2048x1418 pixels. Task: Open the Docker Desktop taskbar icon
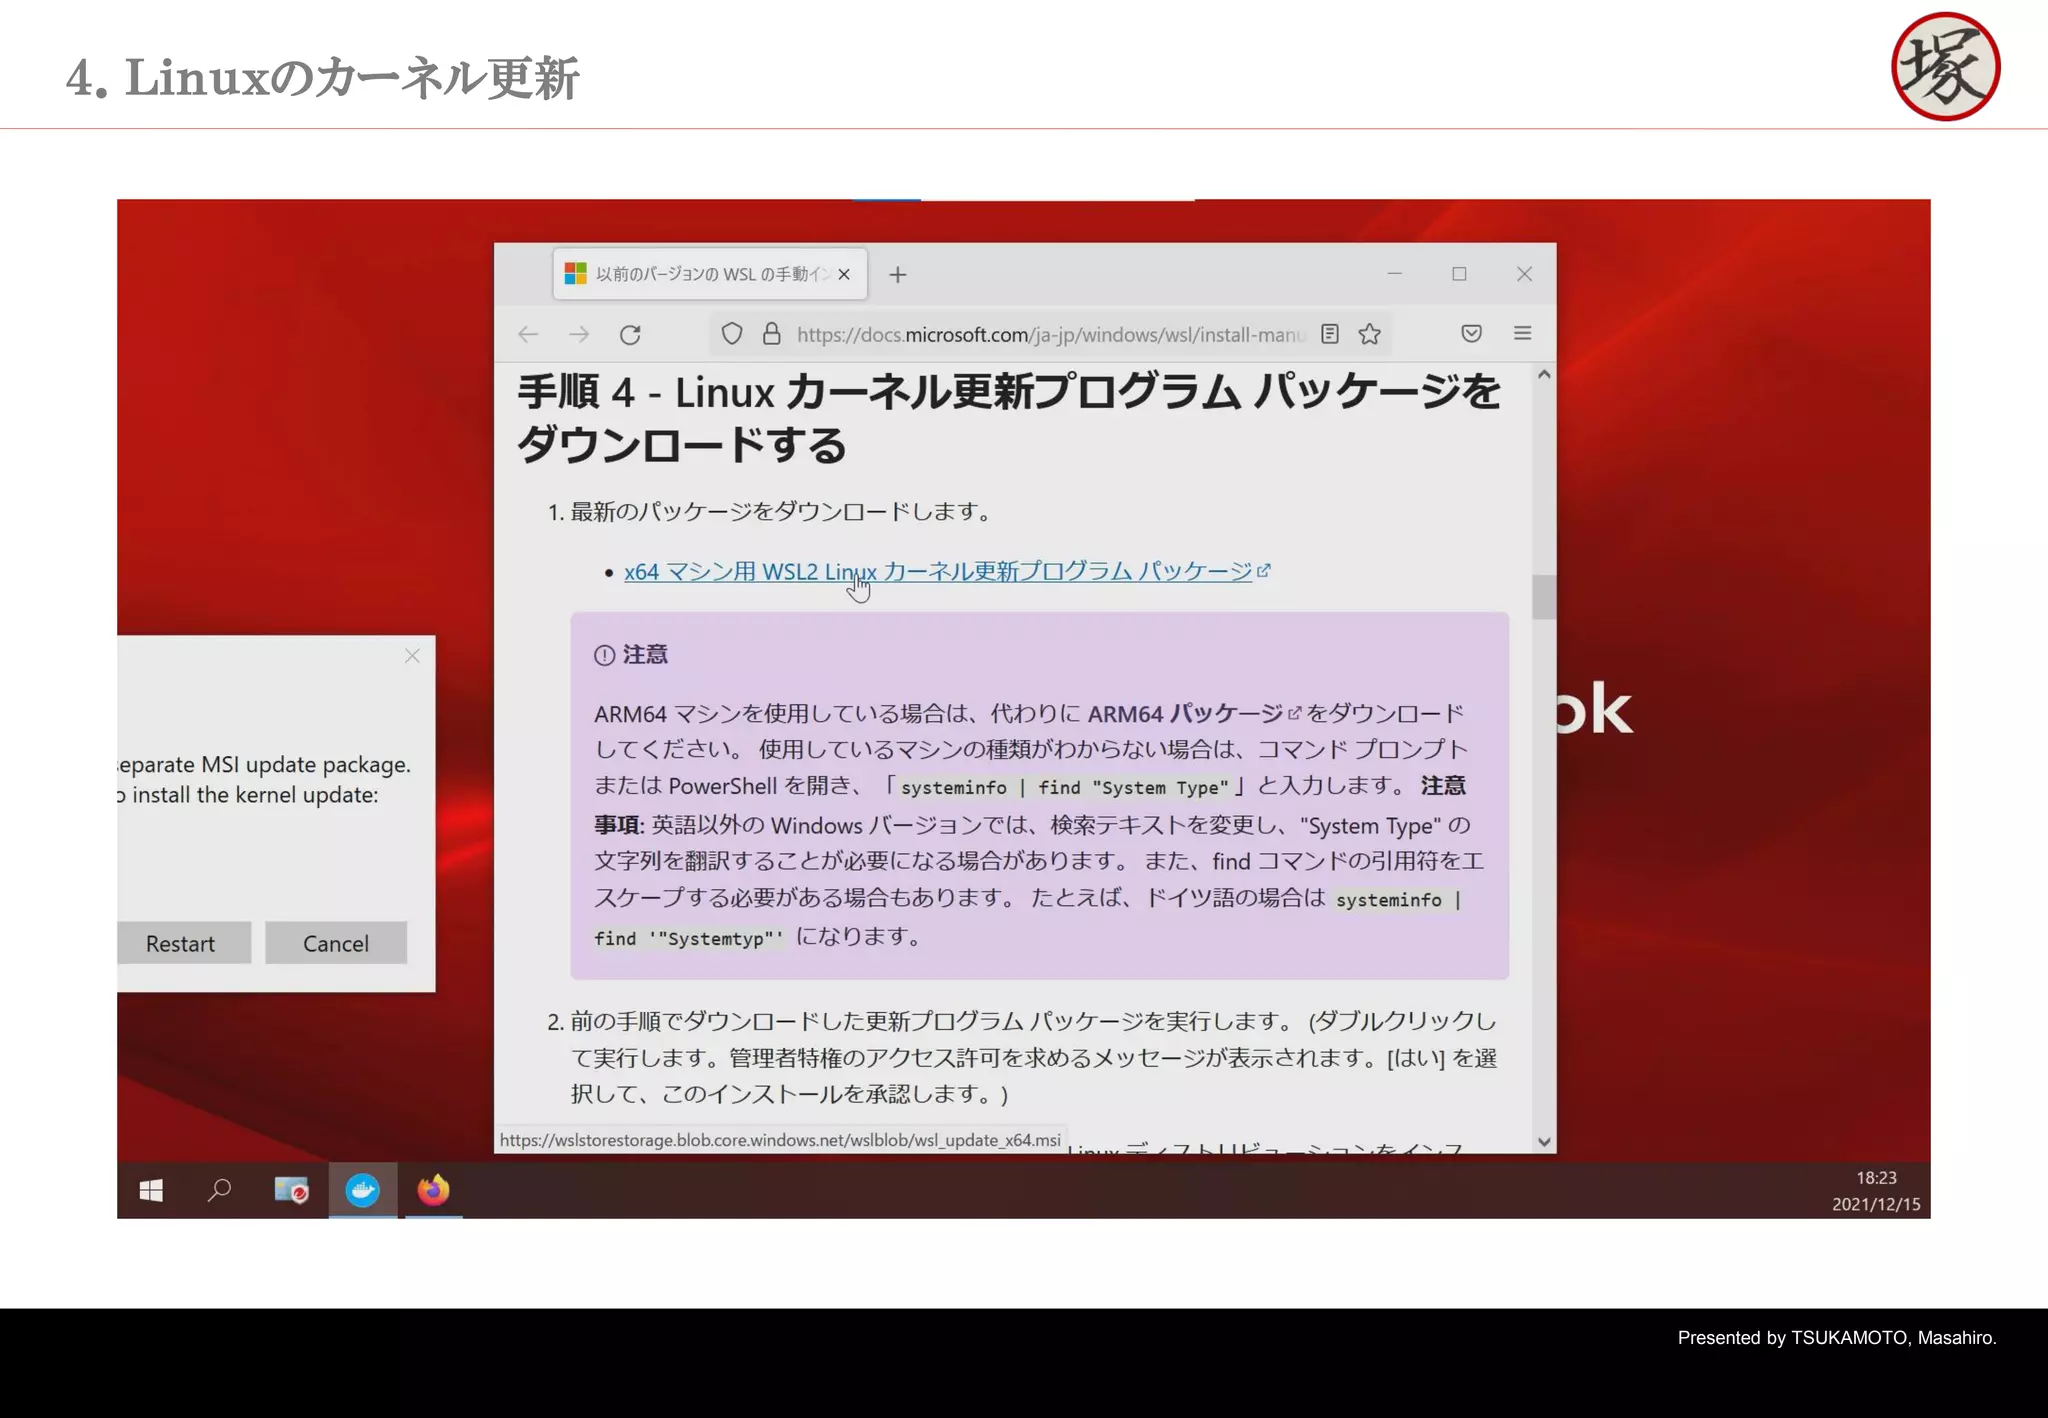(x=362, y=1190)
